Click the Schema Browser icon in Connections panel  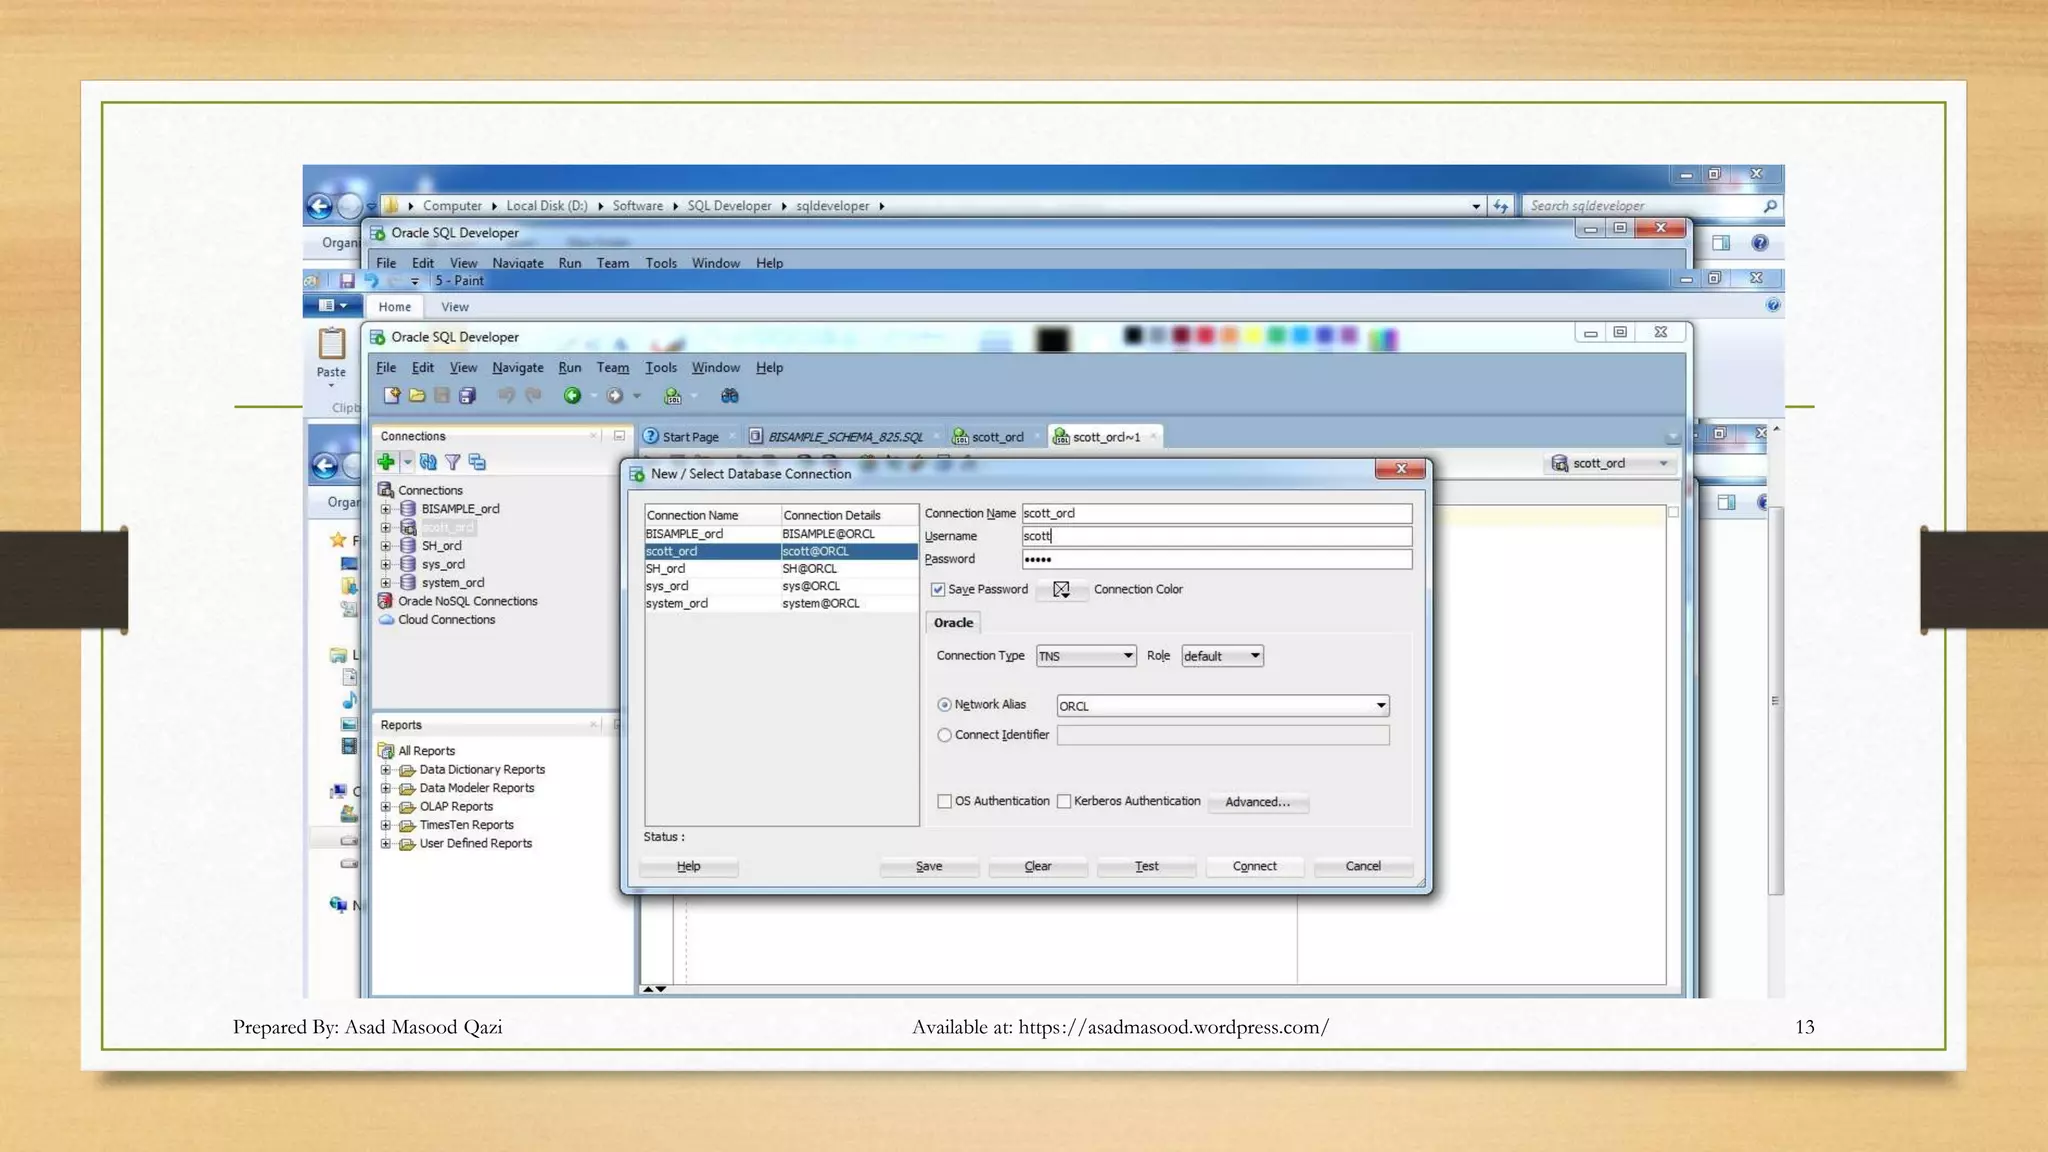click(x=477, y=461)
